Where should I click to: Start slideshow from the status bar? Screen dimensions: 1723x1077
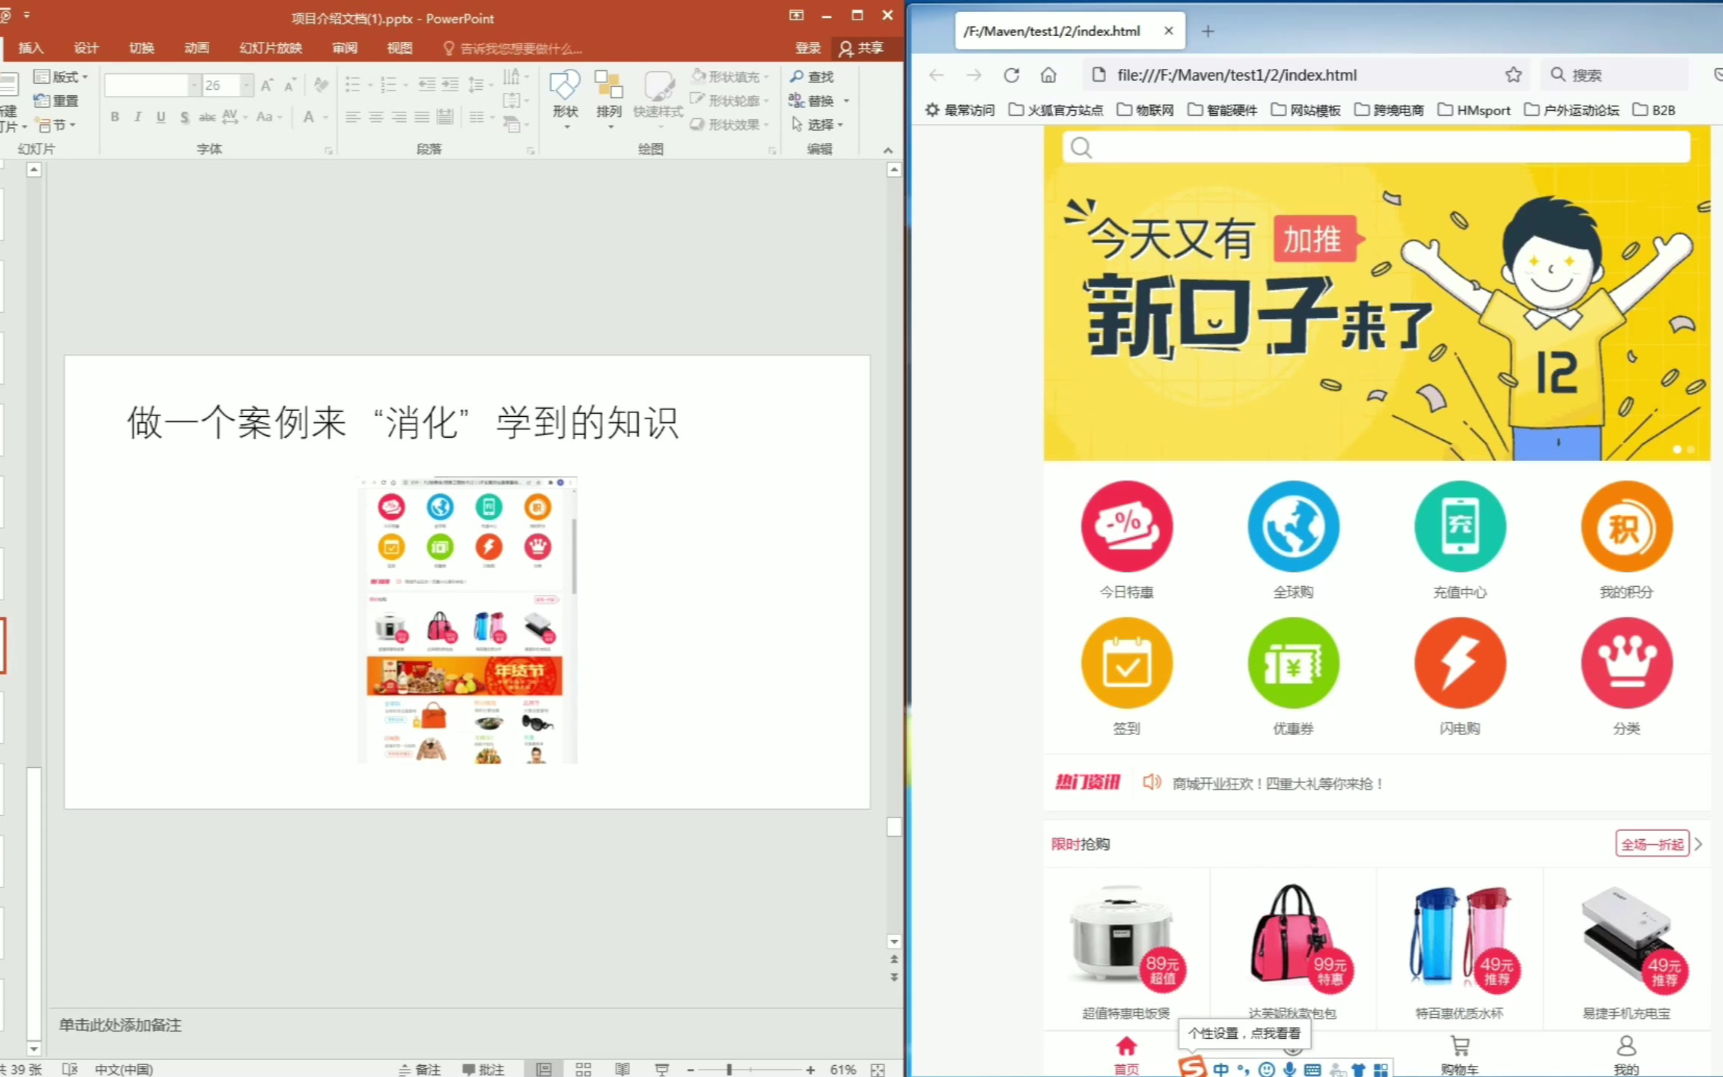pyautogui.click(x=661, y=1069)
